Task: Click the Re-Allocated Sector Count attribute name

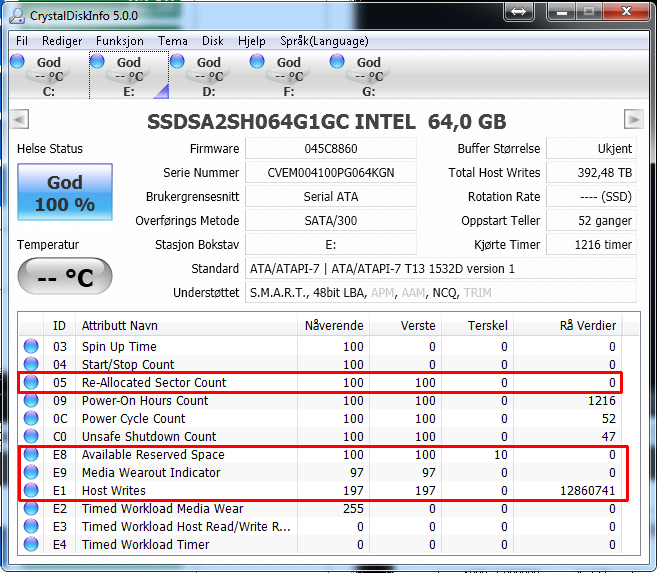Action: click(154, 382)
